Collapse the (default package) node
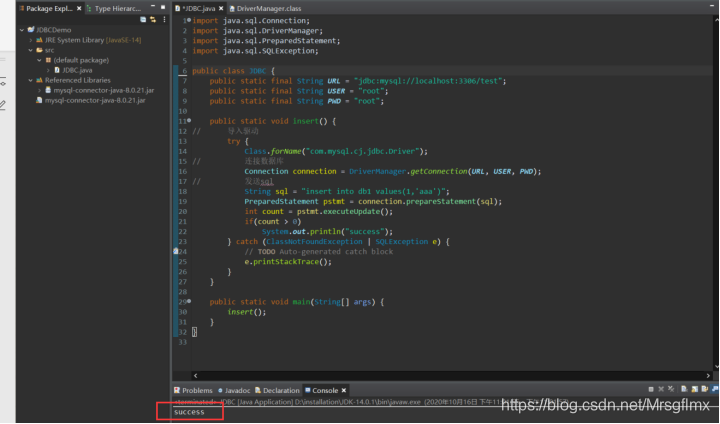The image size is (720, 424). 39,60
